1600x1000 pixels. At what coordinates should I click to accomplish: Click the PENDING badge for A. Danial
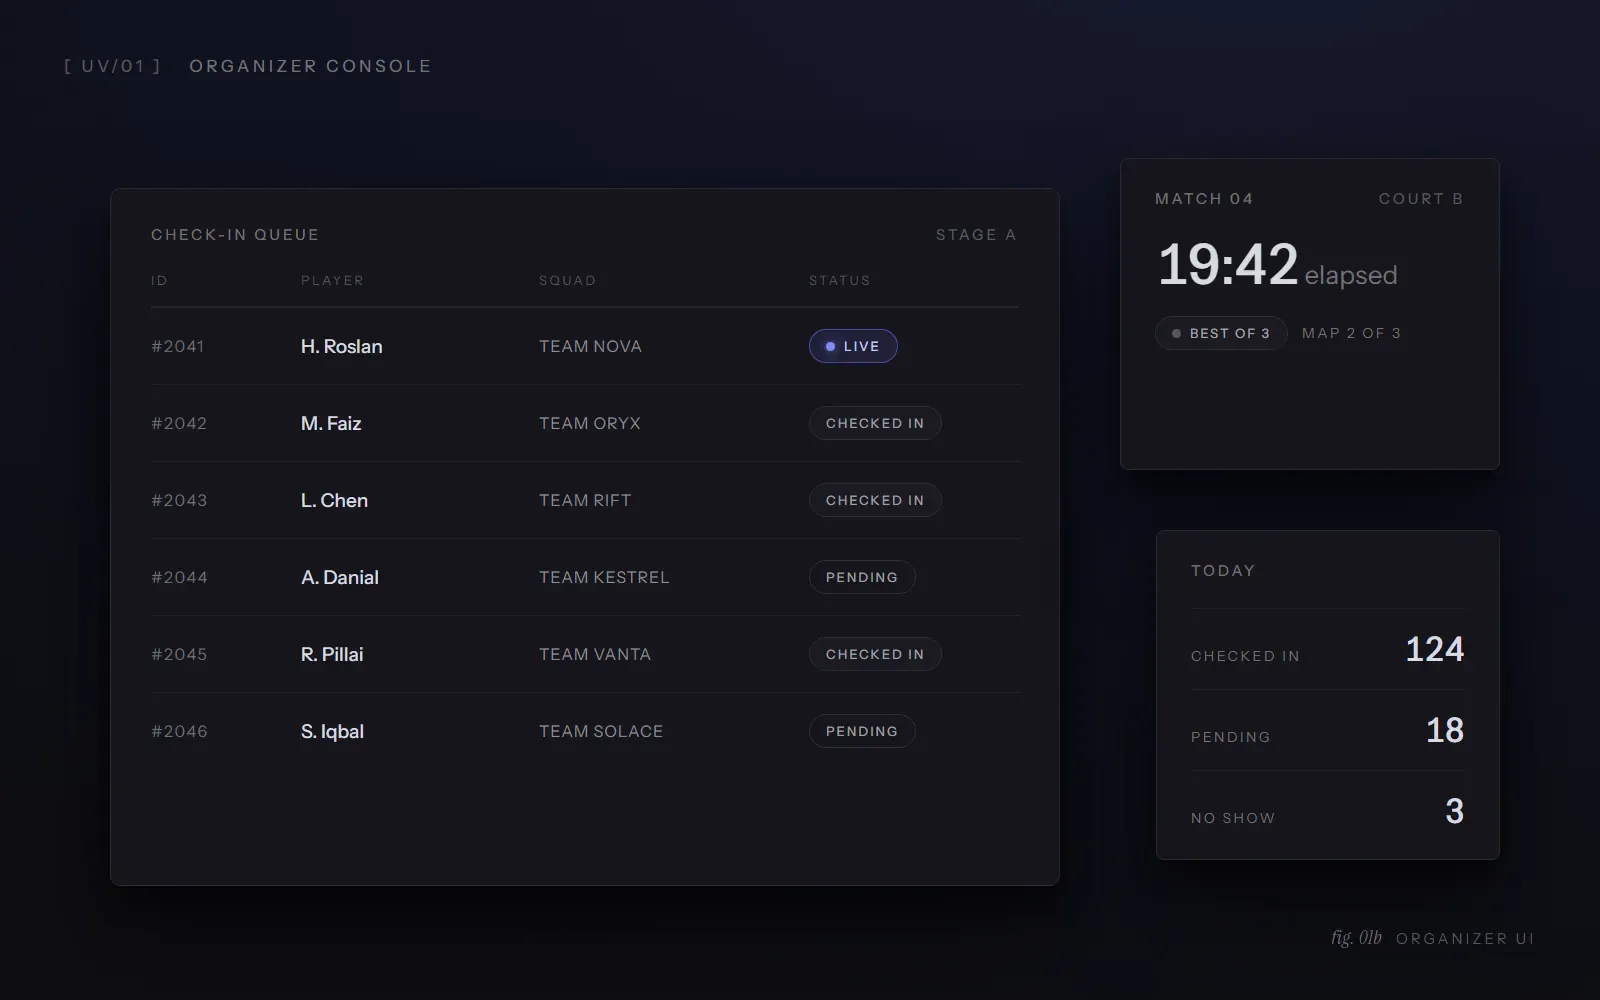click(x=862, y=577)
